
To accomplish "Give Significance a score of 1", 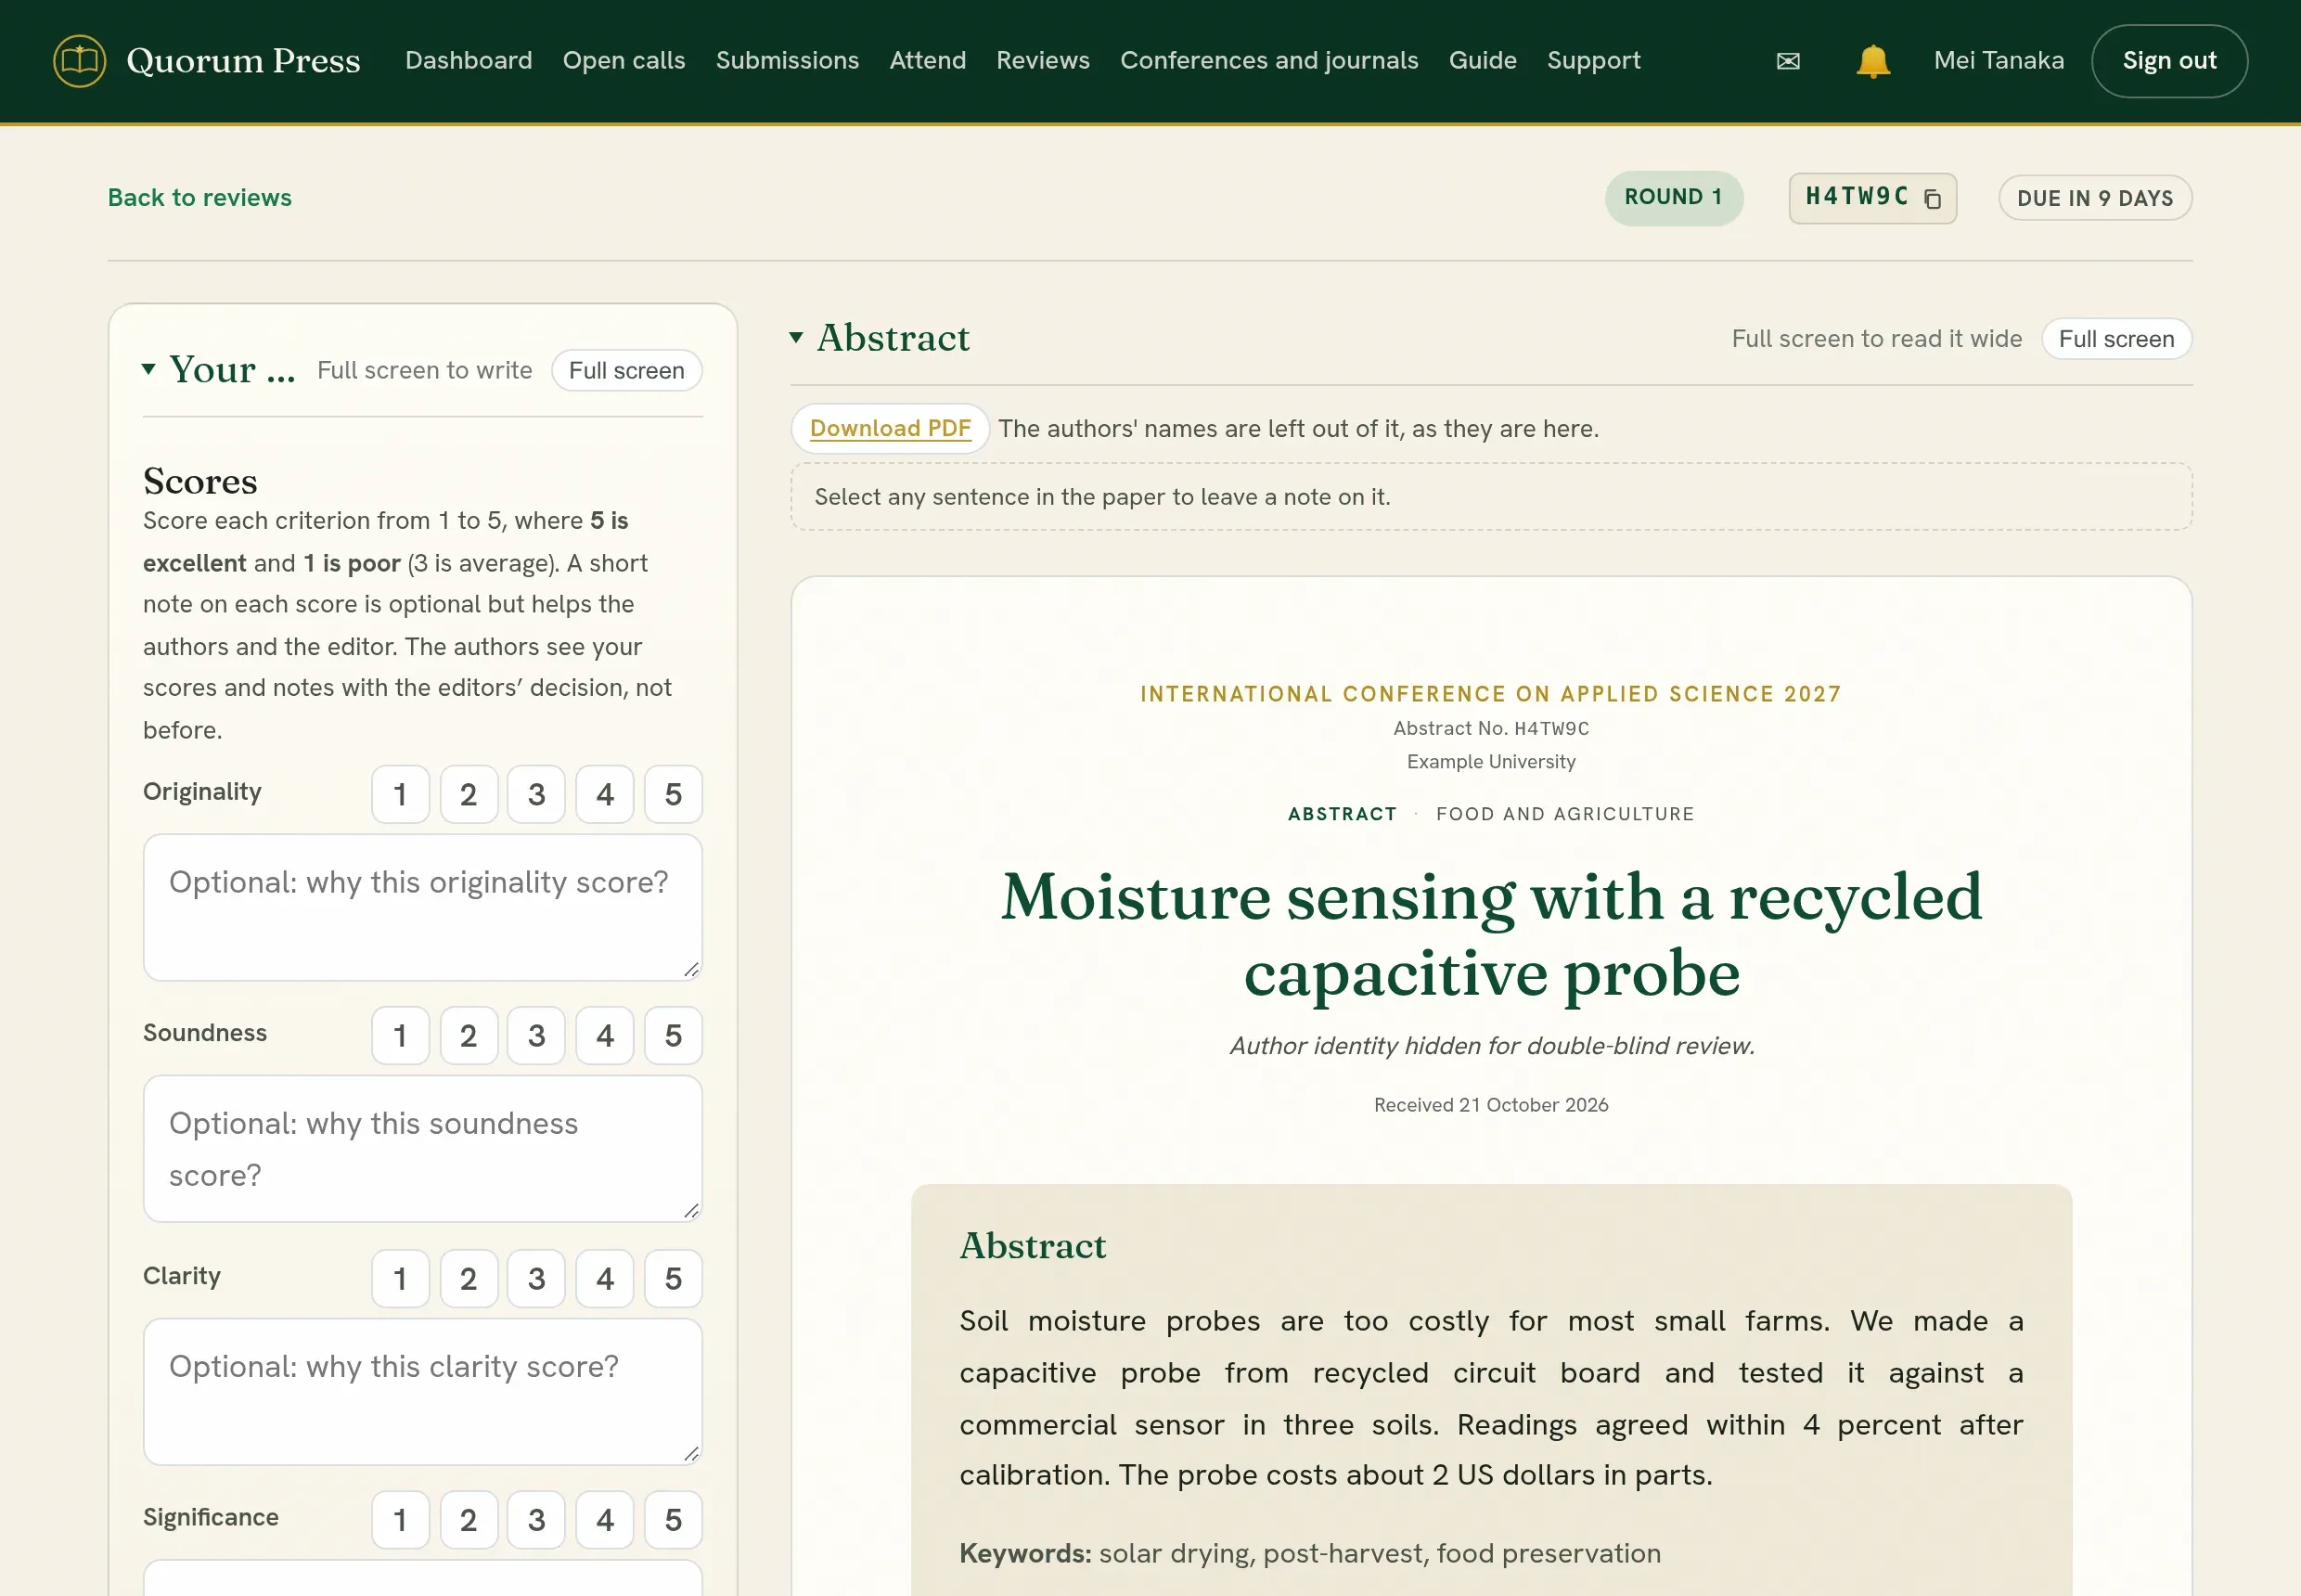I will (x=400, y=1519).
